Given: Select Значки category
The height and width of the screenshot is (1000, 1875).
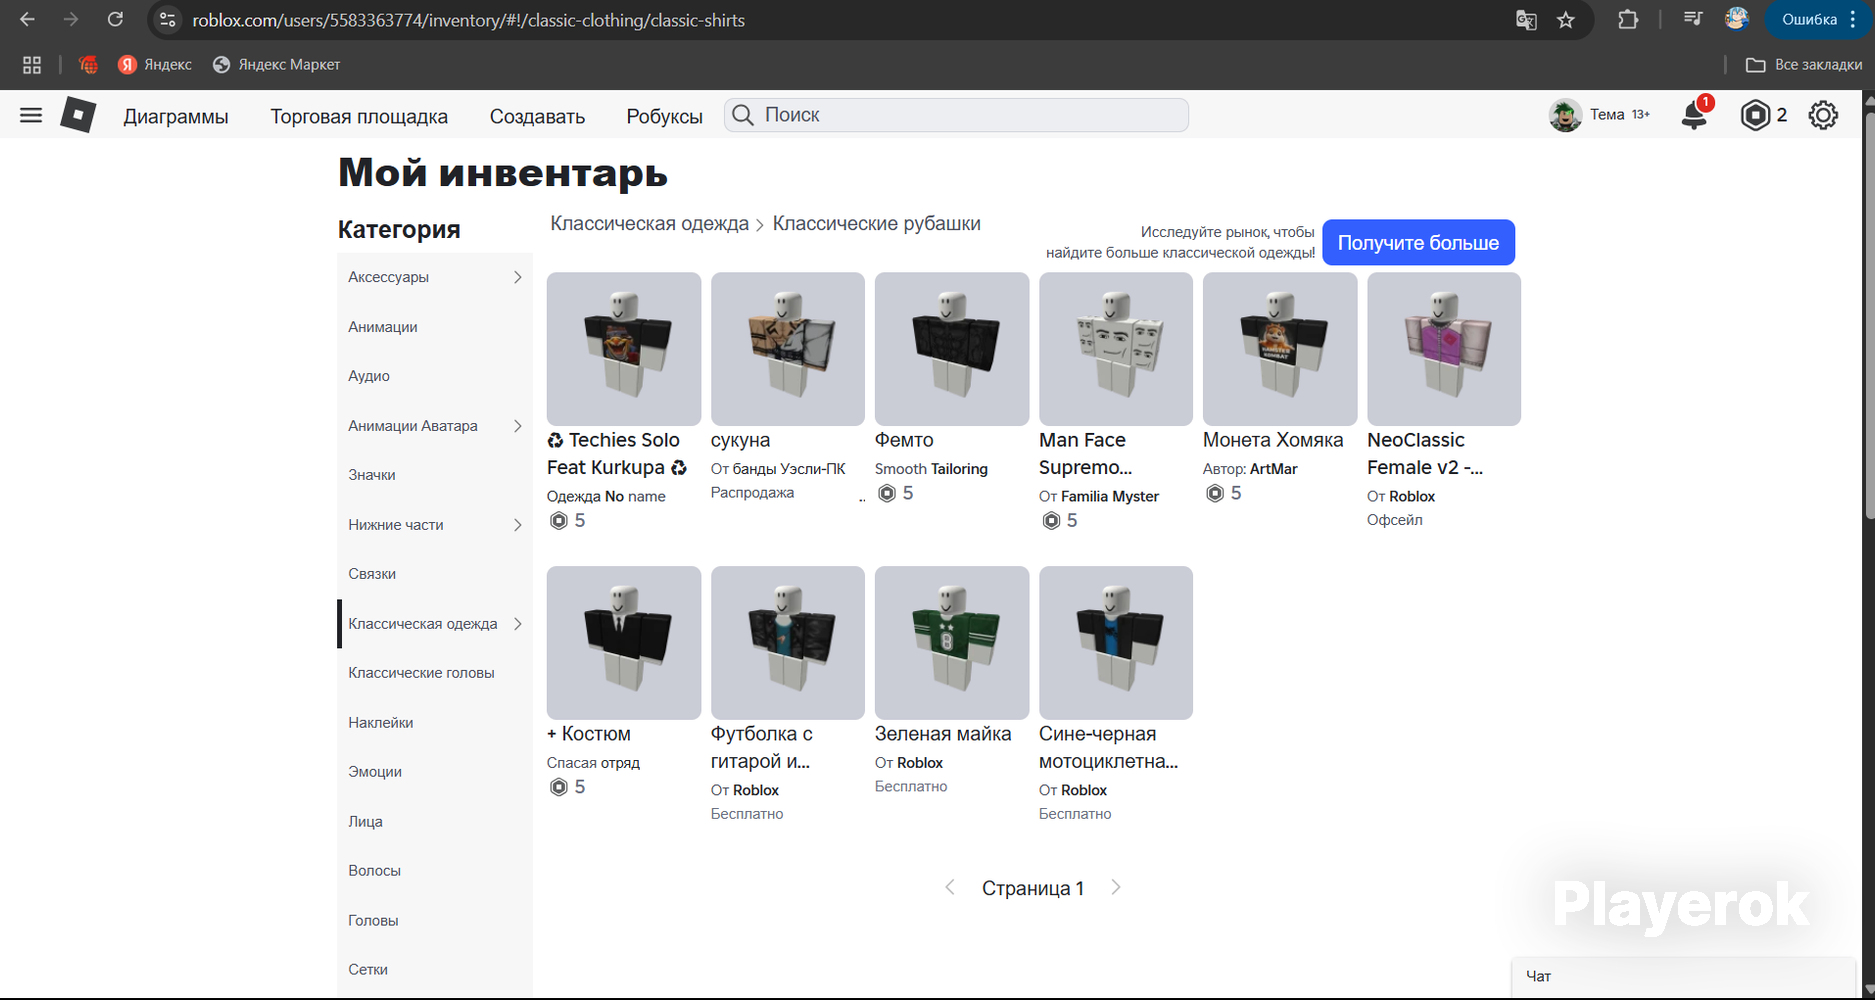Looking at the screenshot, I should 435,475.
